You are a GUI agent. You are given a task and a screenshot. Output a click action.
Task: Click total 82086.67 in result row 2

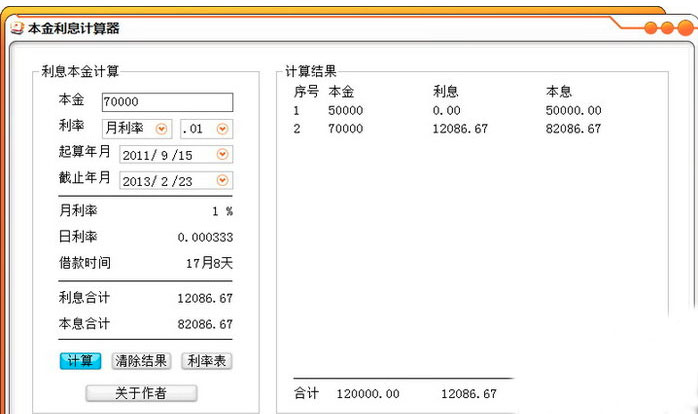point(574,129)
